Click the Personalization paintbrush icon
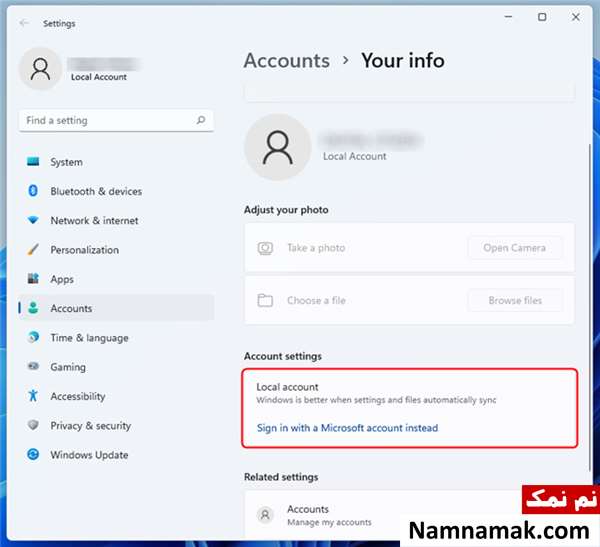600x547 pixels. click(x=33, y=250)
